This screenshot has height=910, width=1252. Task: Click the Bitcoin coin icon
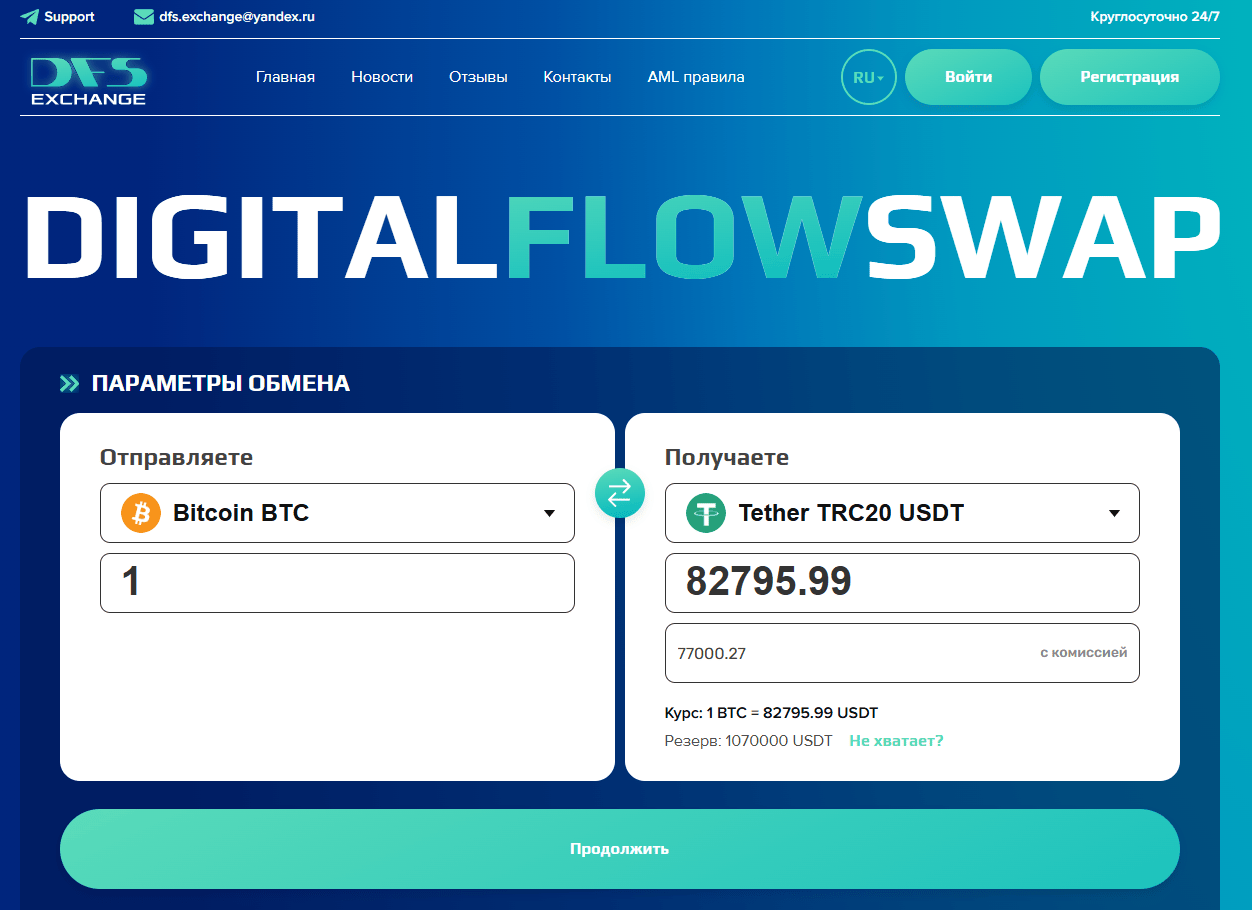point(141,513)
